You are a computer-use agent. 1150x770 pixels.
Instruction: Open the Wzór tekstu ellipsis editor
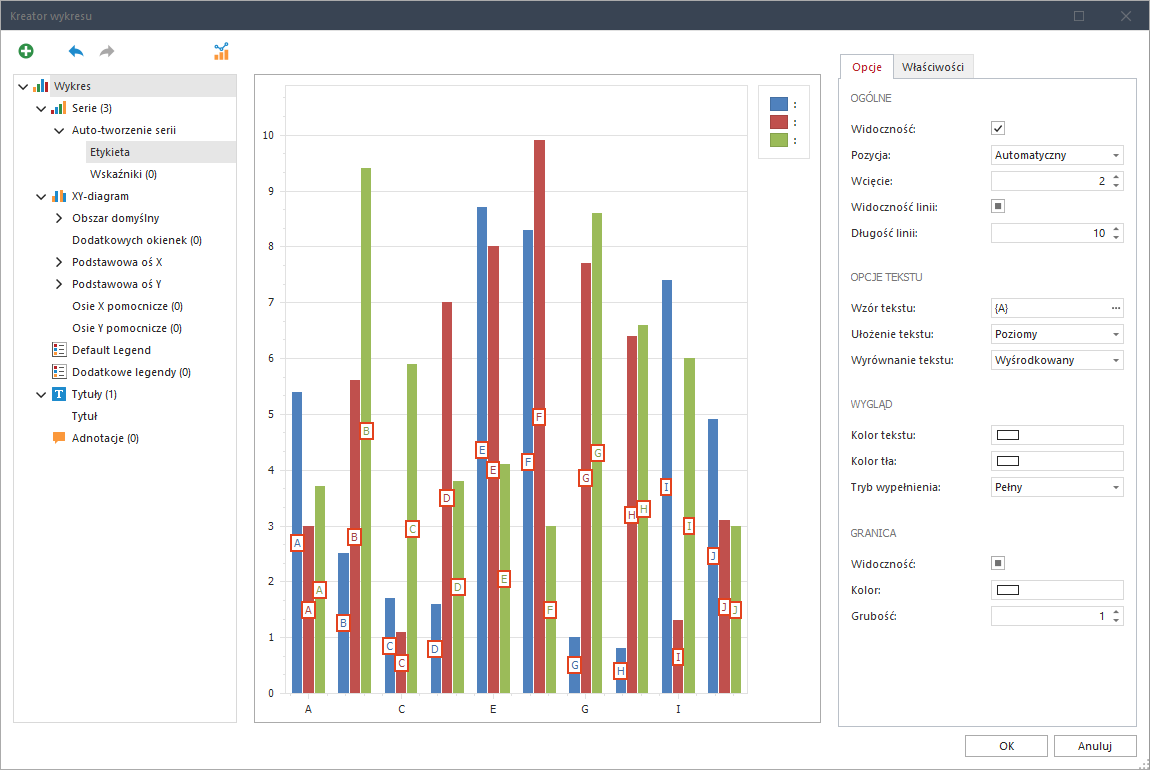click(x=1116, y=308)
